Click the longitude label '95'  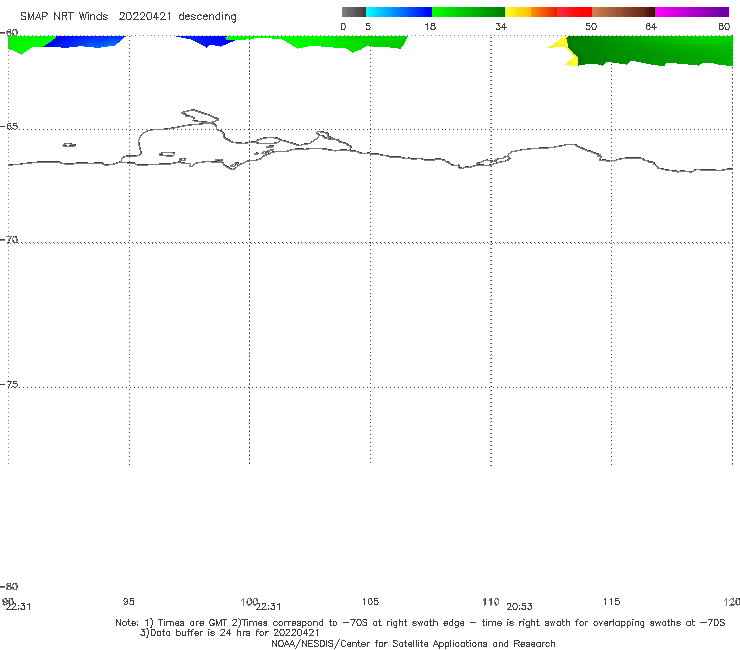point(128,602)
